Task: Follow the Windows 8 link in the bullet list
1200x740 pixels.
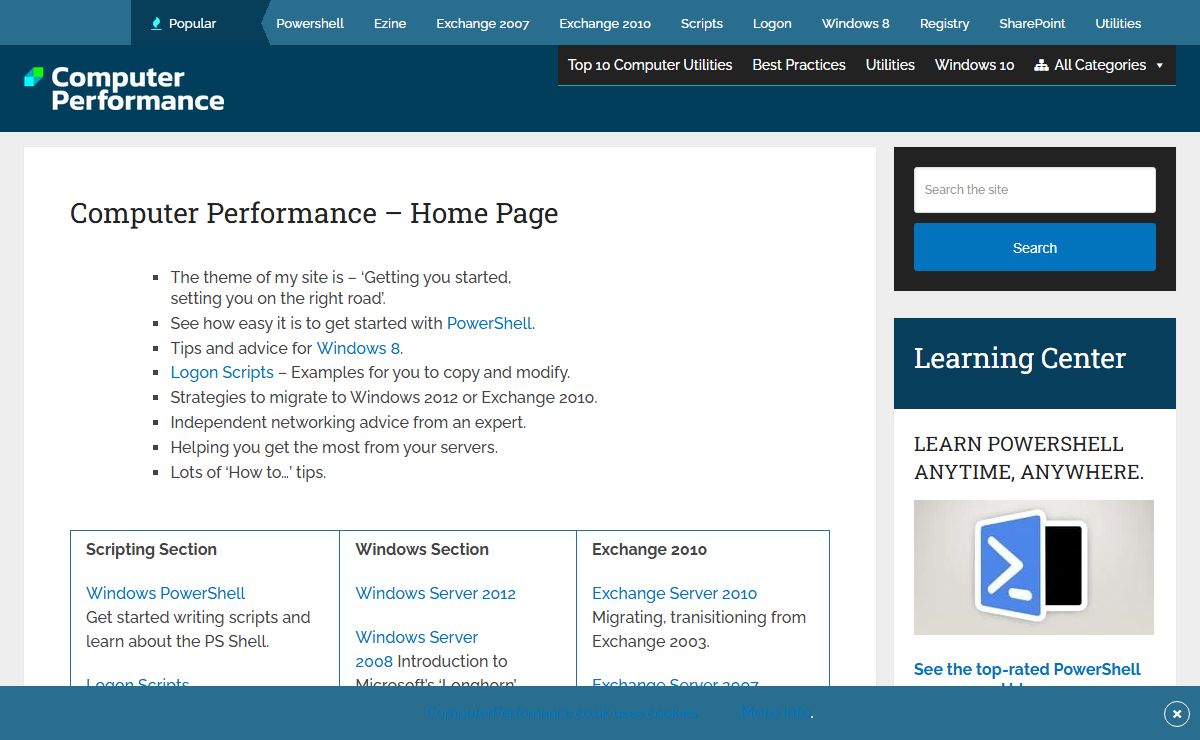Action: pos(358,348)
